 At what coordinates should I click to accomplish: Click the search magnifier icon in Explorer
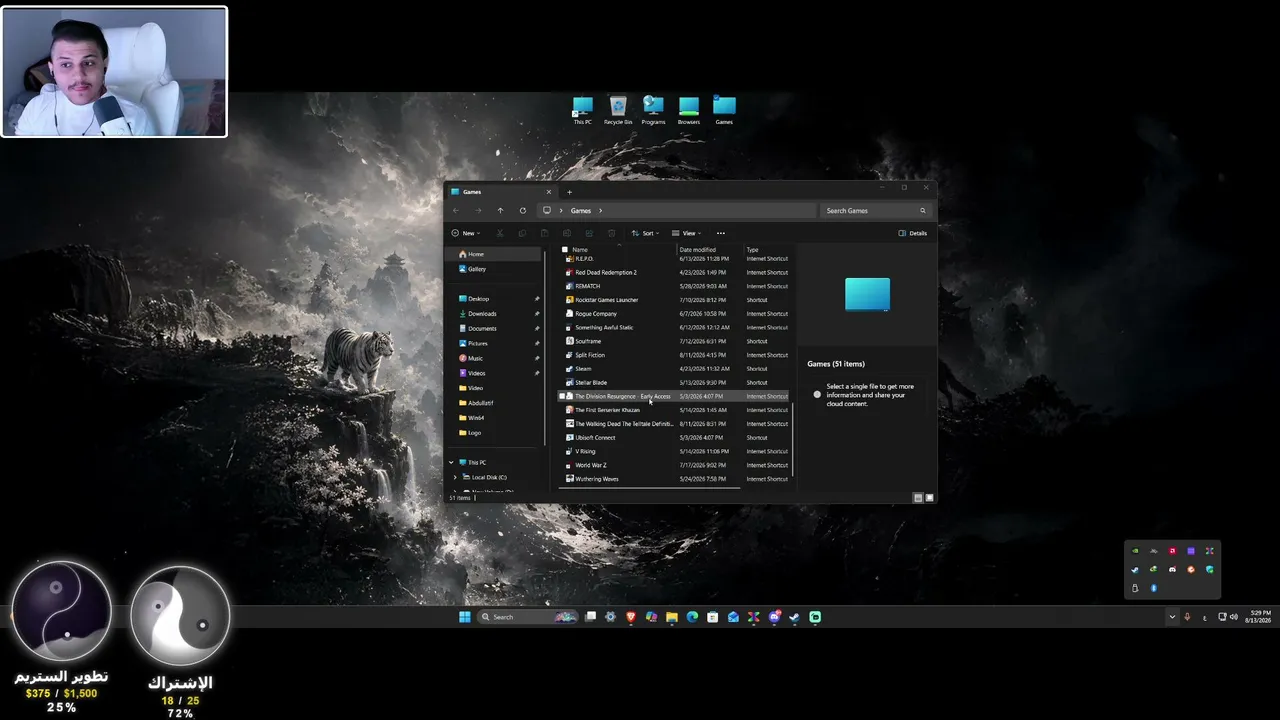(922, 211)
